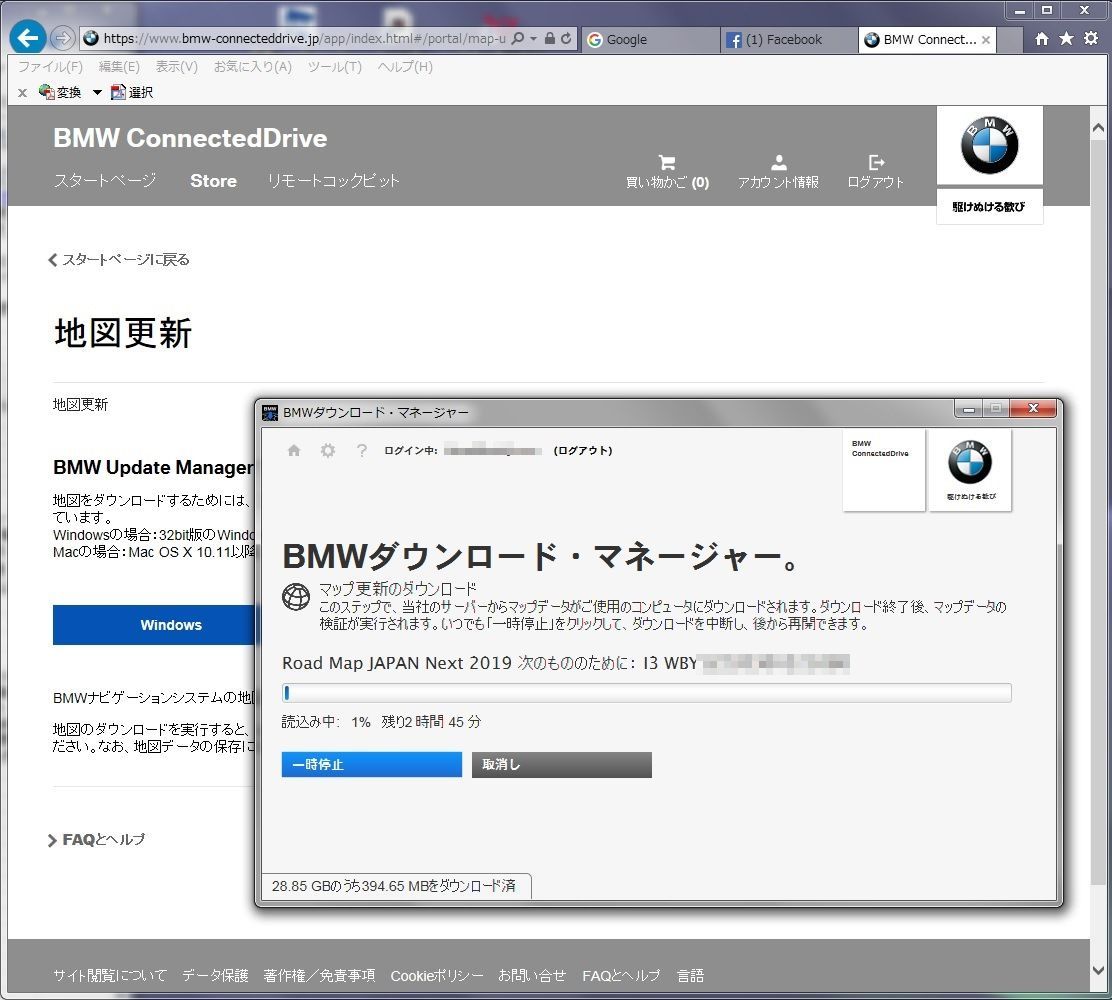Open the browser tools gear icon
Screen dimensions: 1112x1000
tap(1091, 39)
